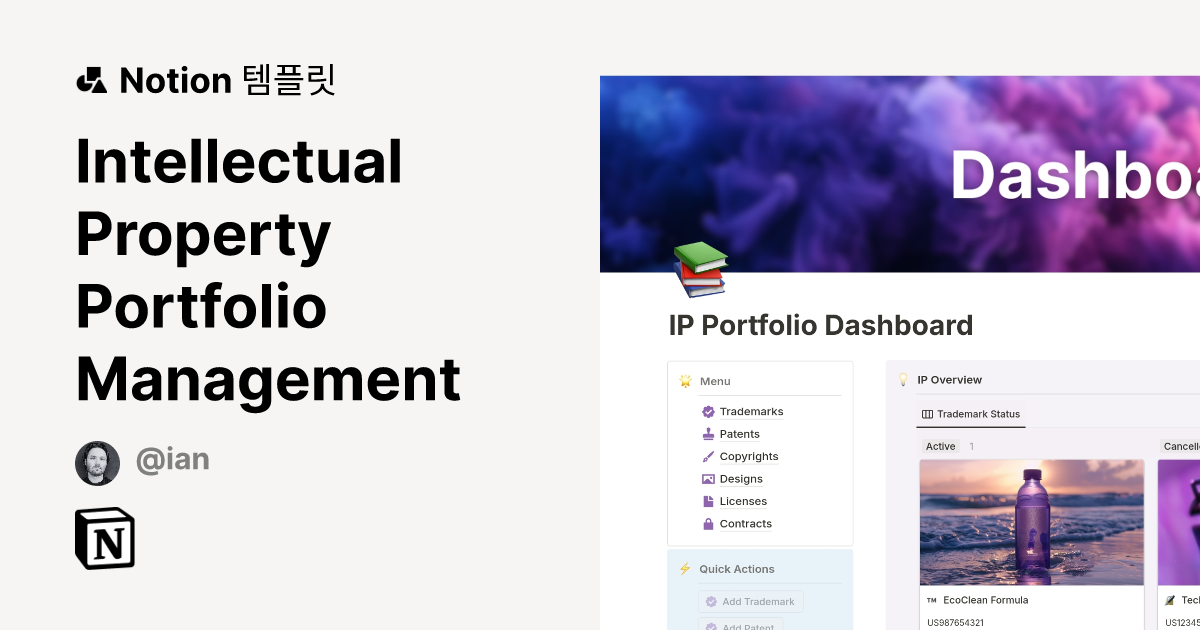This screenshot has width=1200, height=630.
Task: Select the Trademarks badge icon in the Menu
Action: (708, 411)
